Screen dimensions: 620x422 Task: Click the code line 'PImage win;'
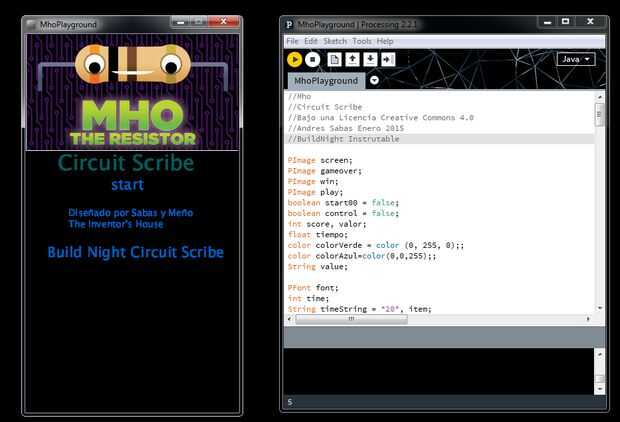(313, 182)
